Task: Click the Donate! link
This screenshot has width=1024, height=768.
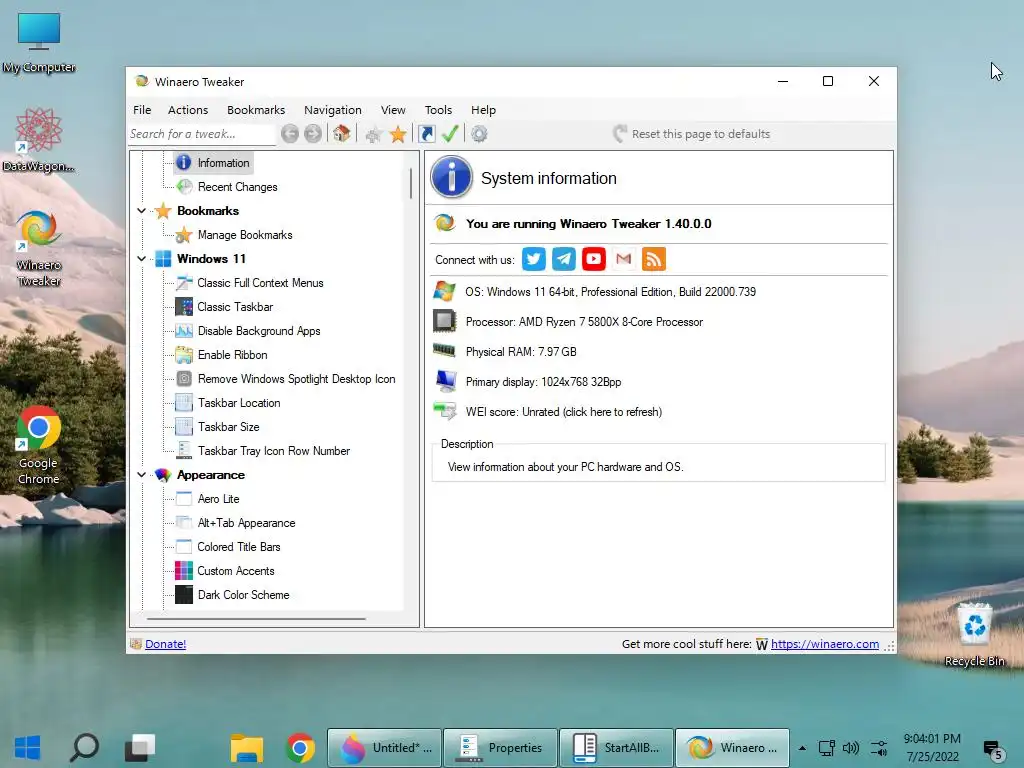Action: click(165, 644)
